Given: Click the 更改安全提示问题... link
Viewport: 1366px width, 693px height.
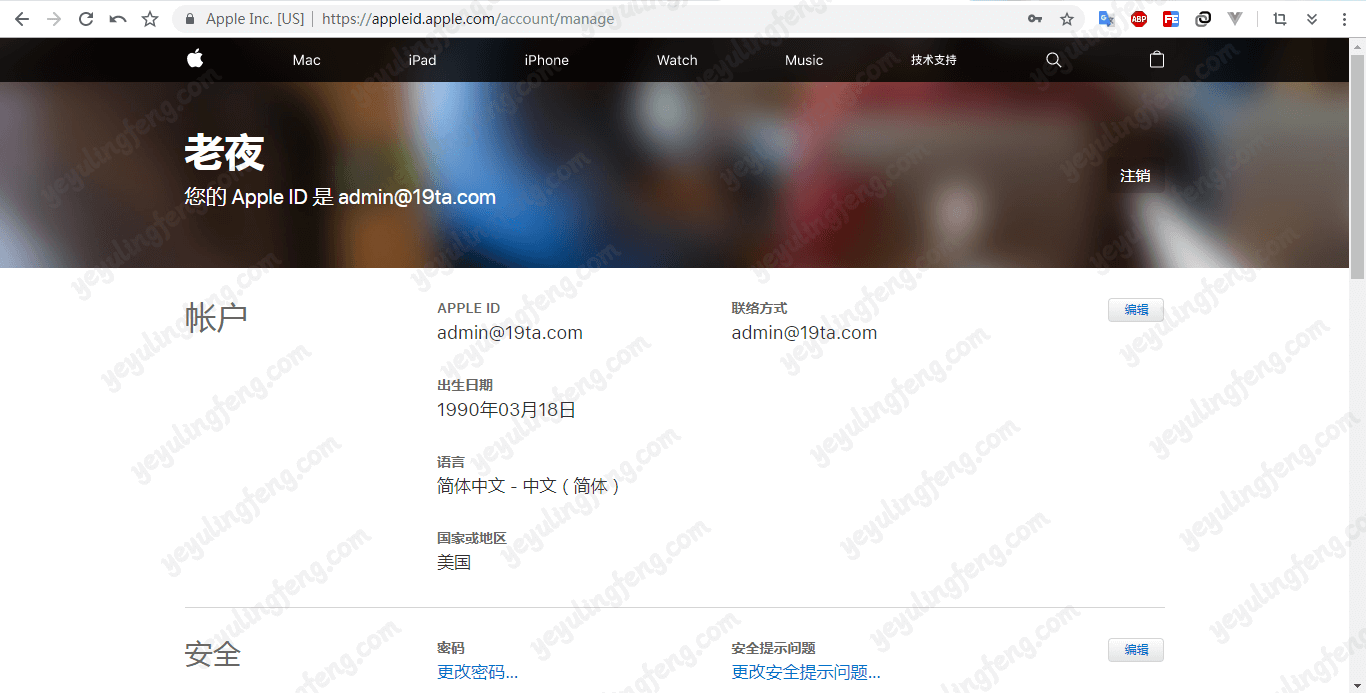Looking at the screenshot, I should 805,672.
